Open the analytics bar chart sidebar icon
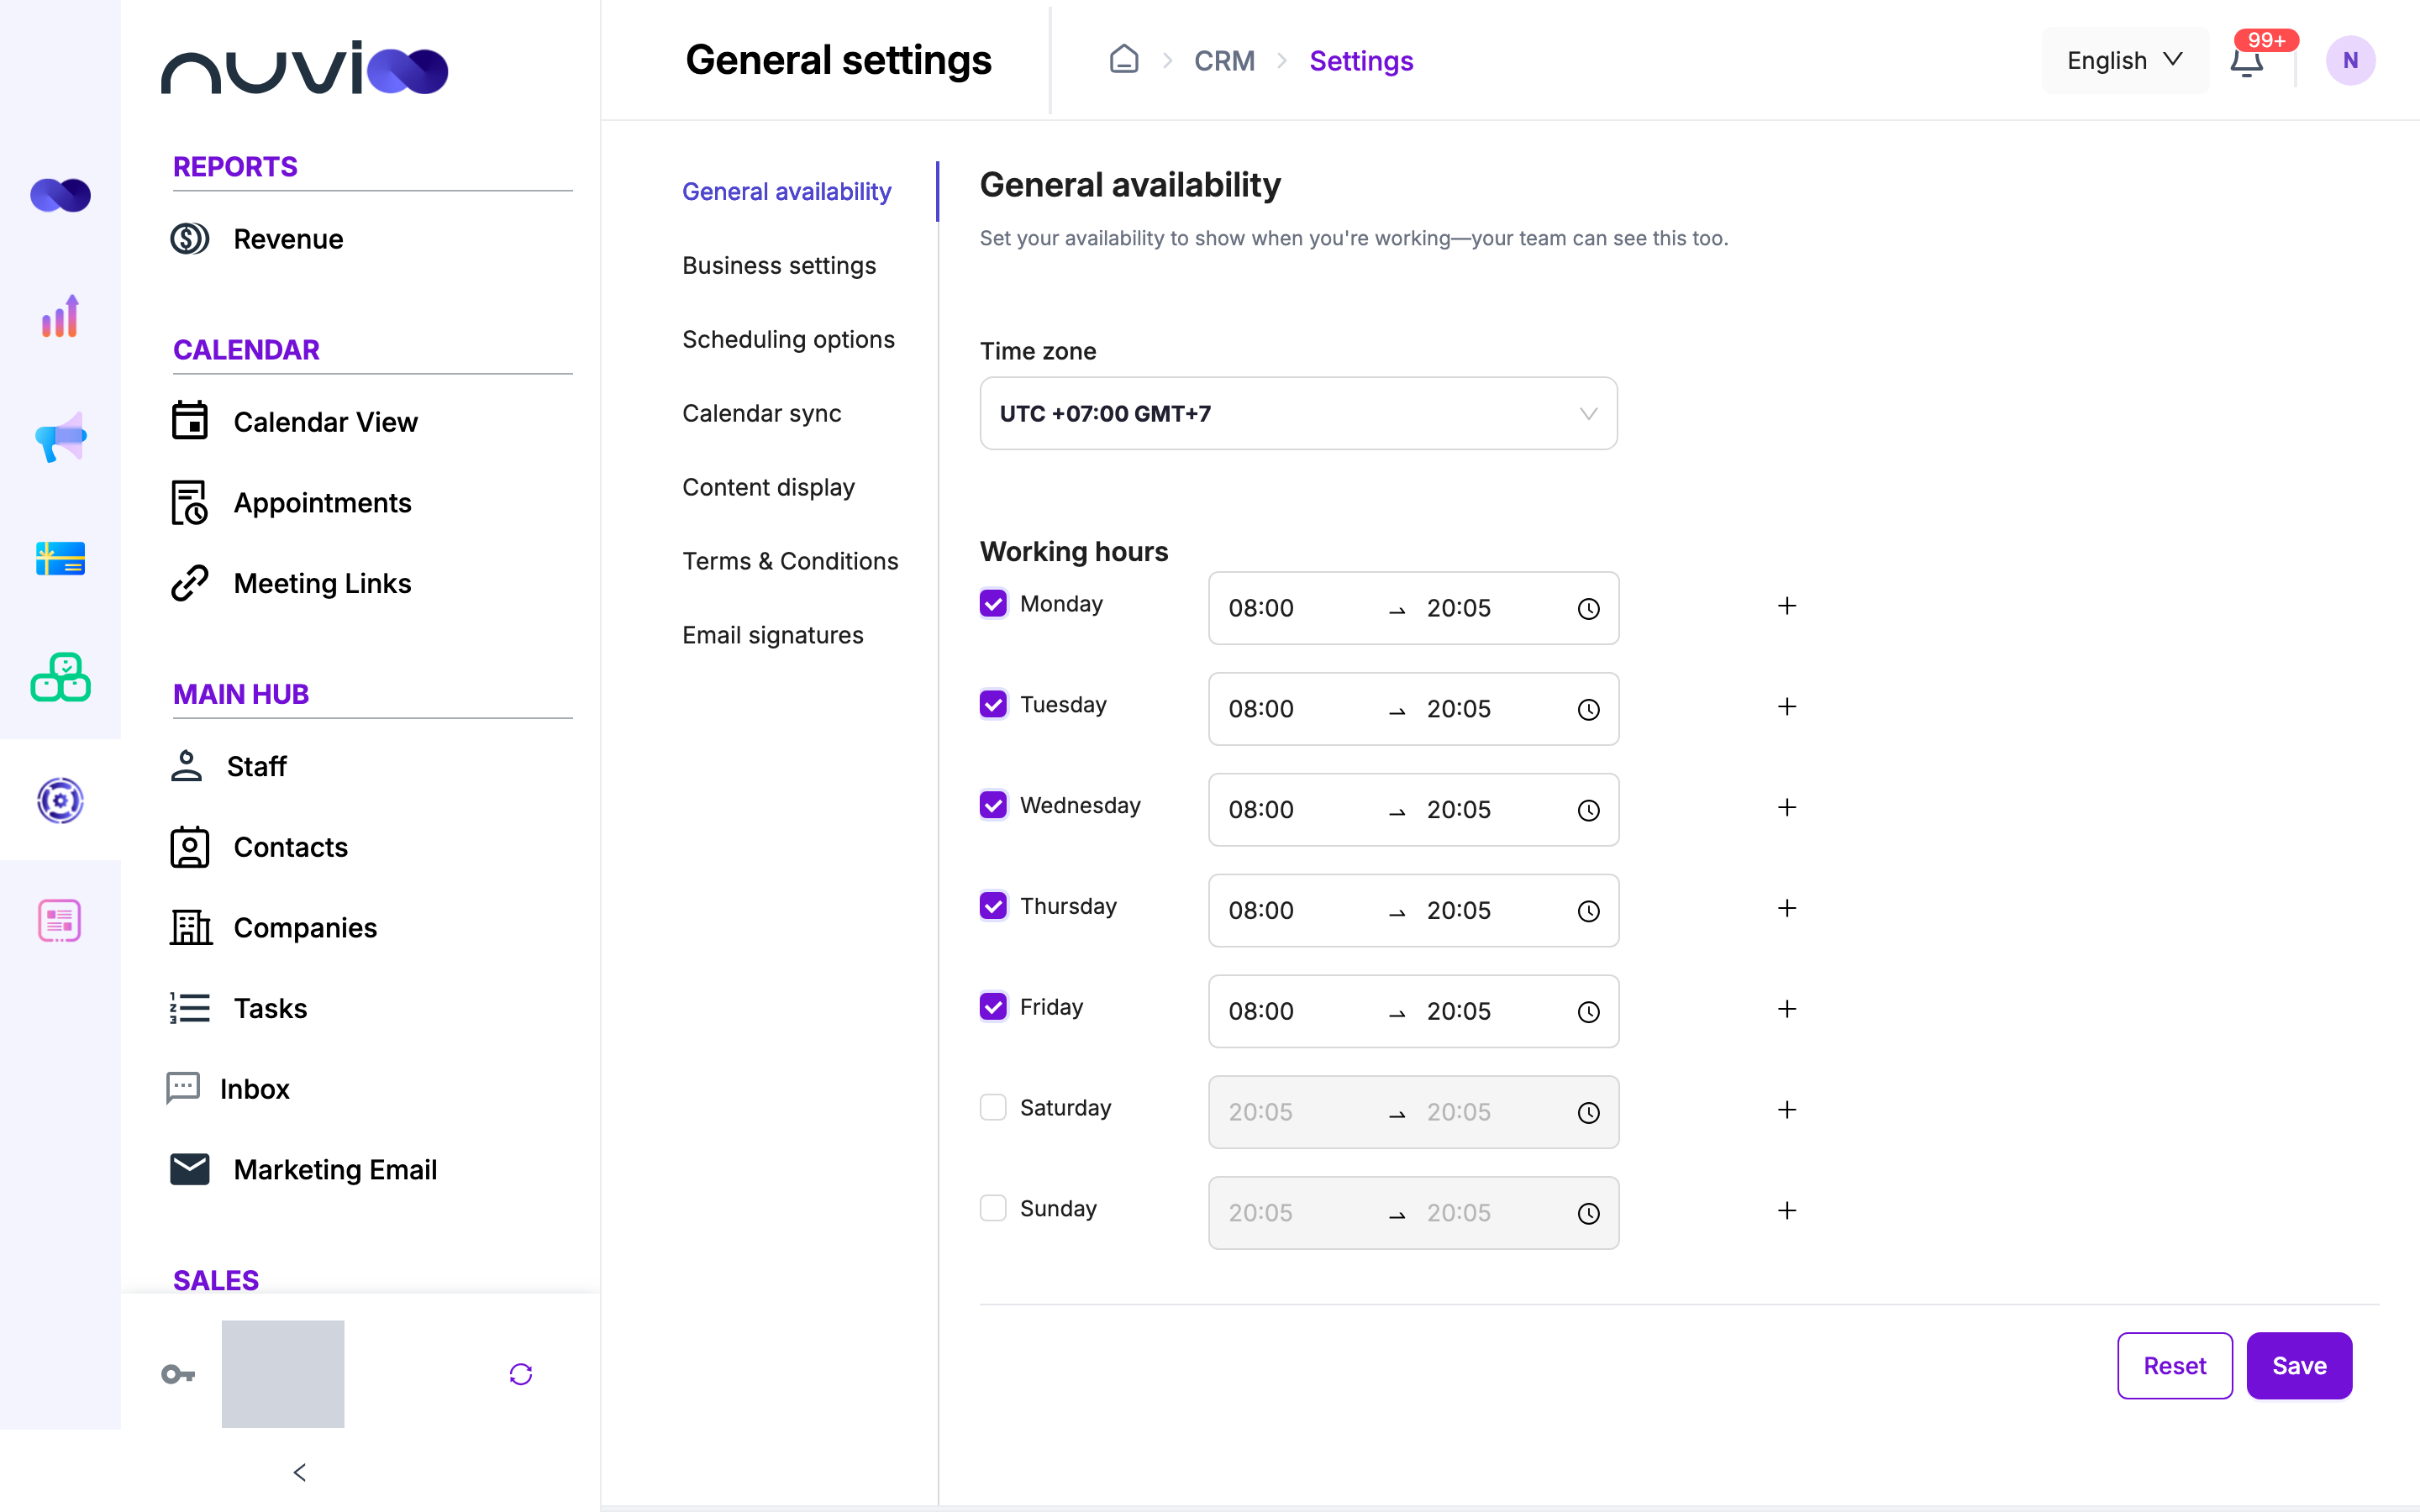 (x=60, y=316)
